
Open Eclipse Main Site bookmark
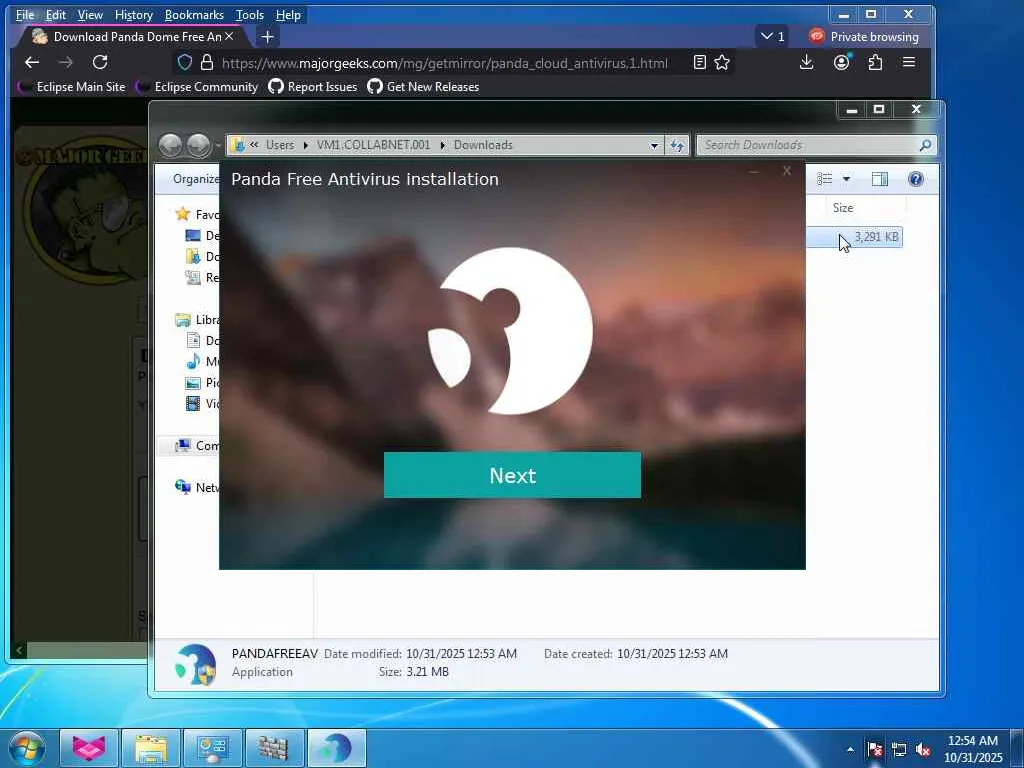click(x=72, y=86)
